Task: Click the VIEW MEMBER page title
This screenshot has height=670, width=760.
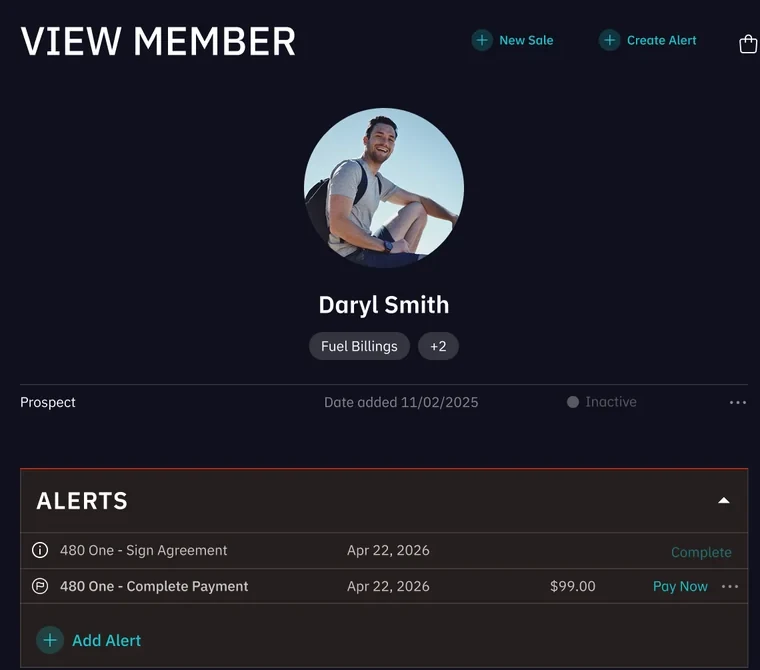Action: point(158,41)
